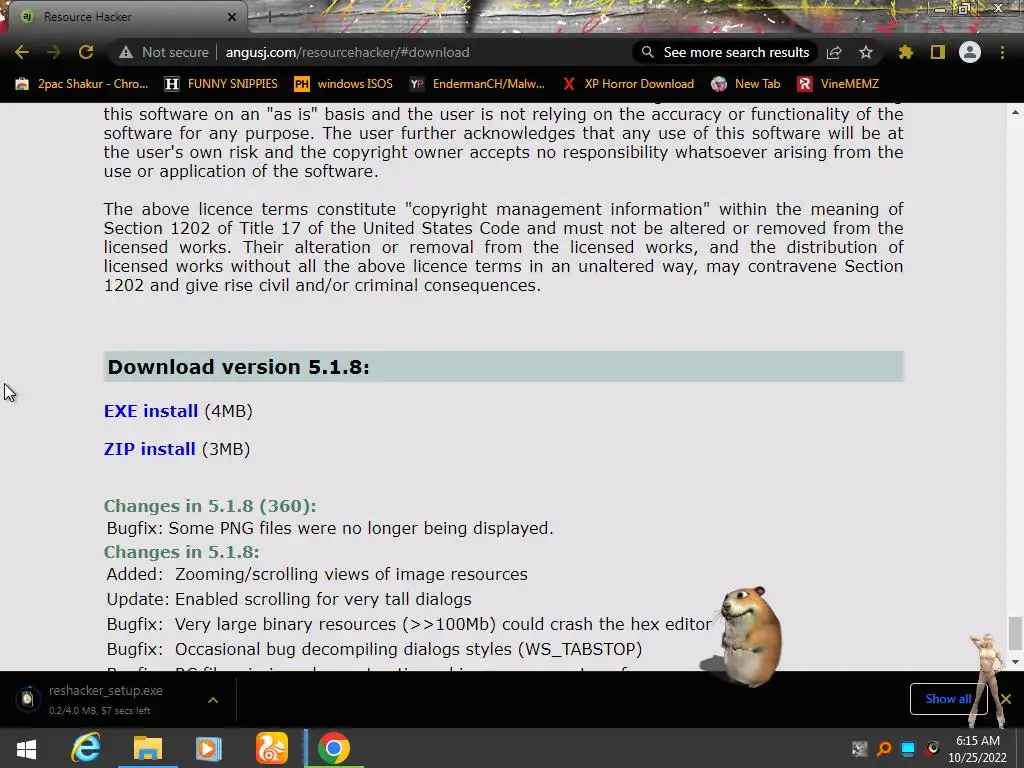
Task: Go back to the previous page
Action: pyautogui.click(x=22, y=52)
